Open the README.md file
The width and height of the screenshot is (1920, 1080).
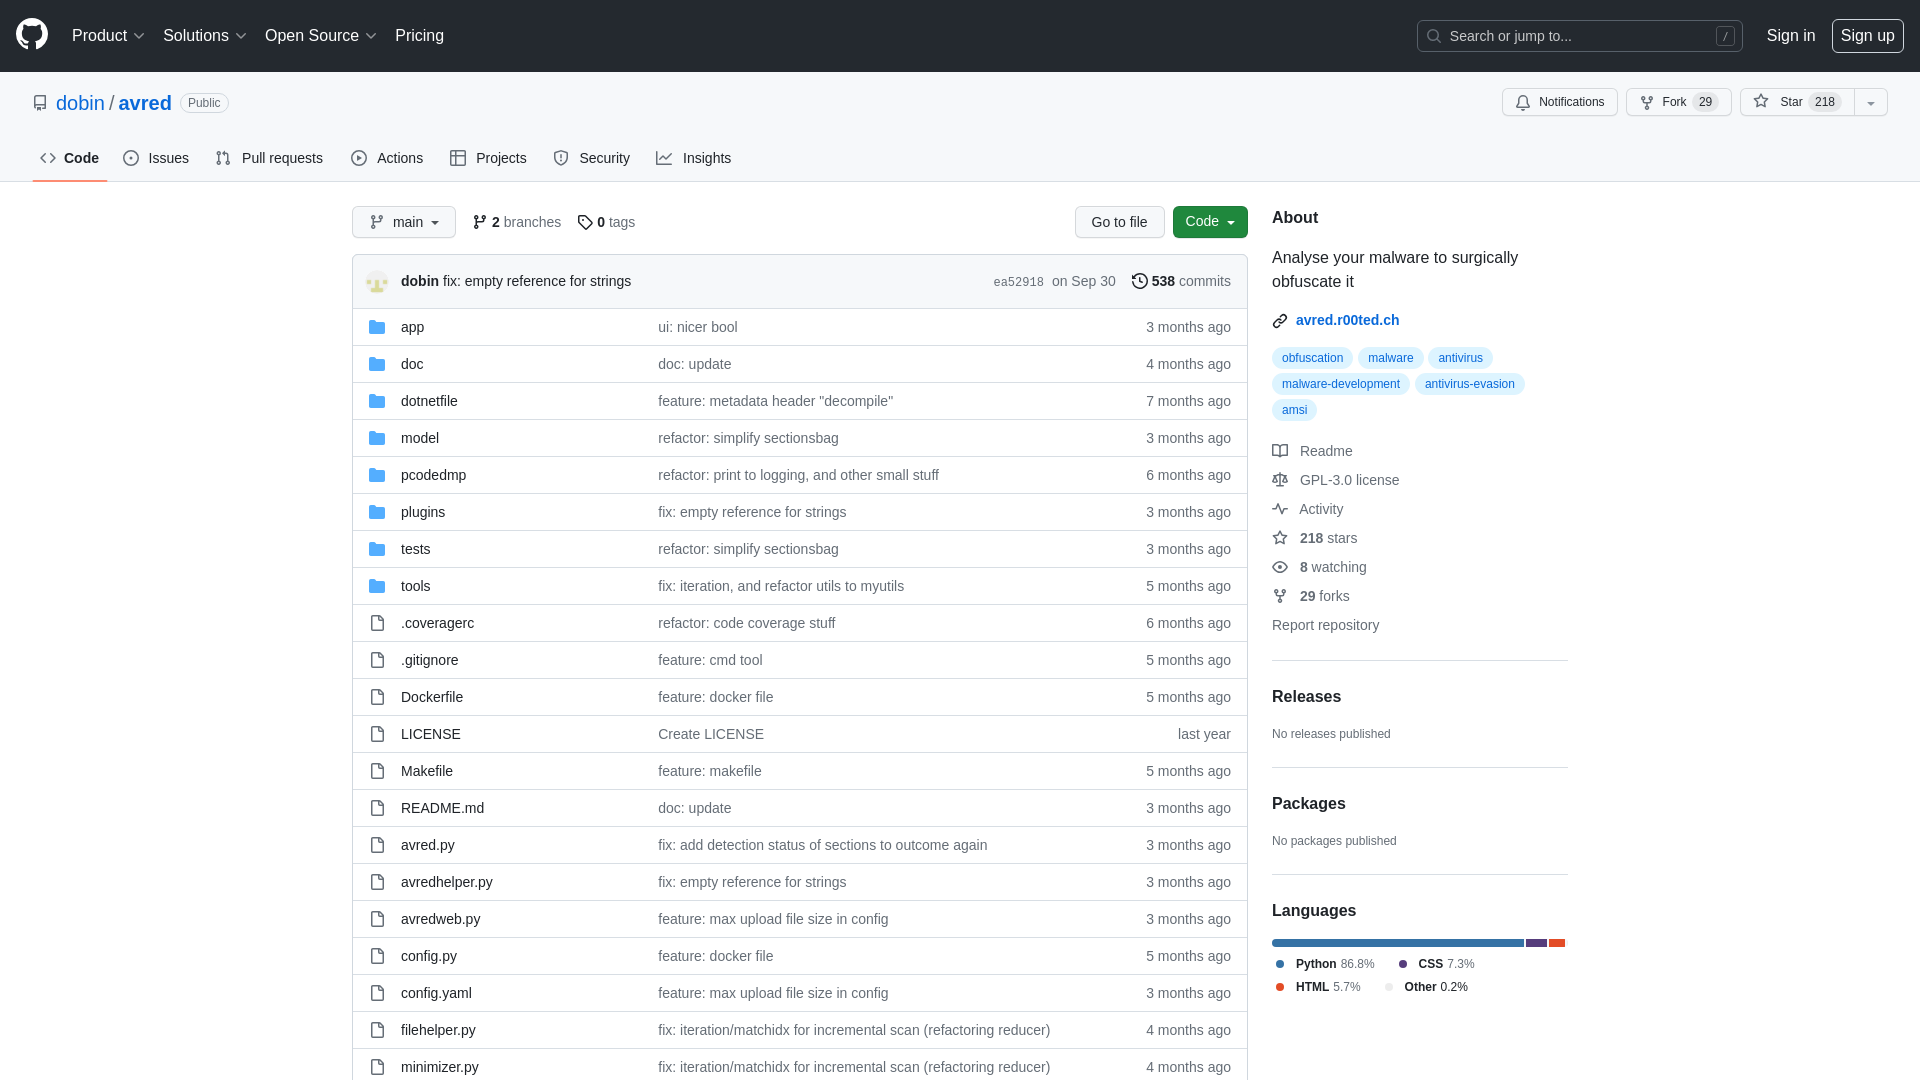point(442,808)
